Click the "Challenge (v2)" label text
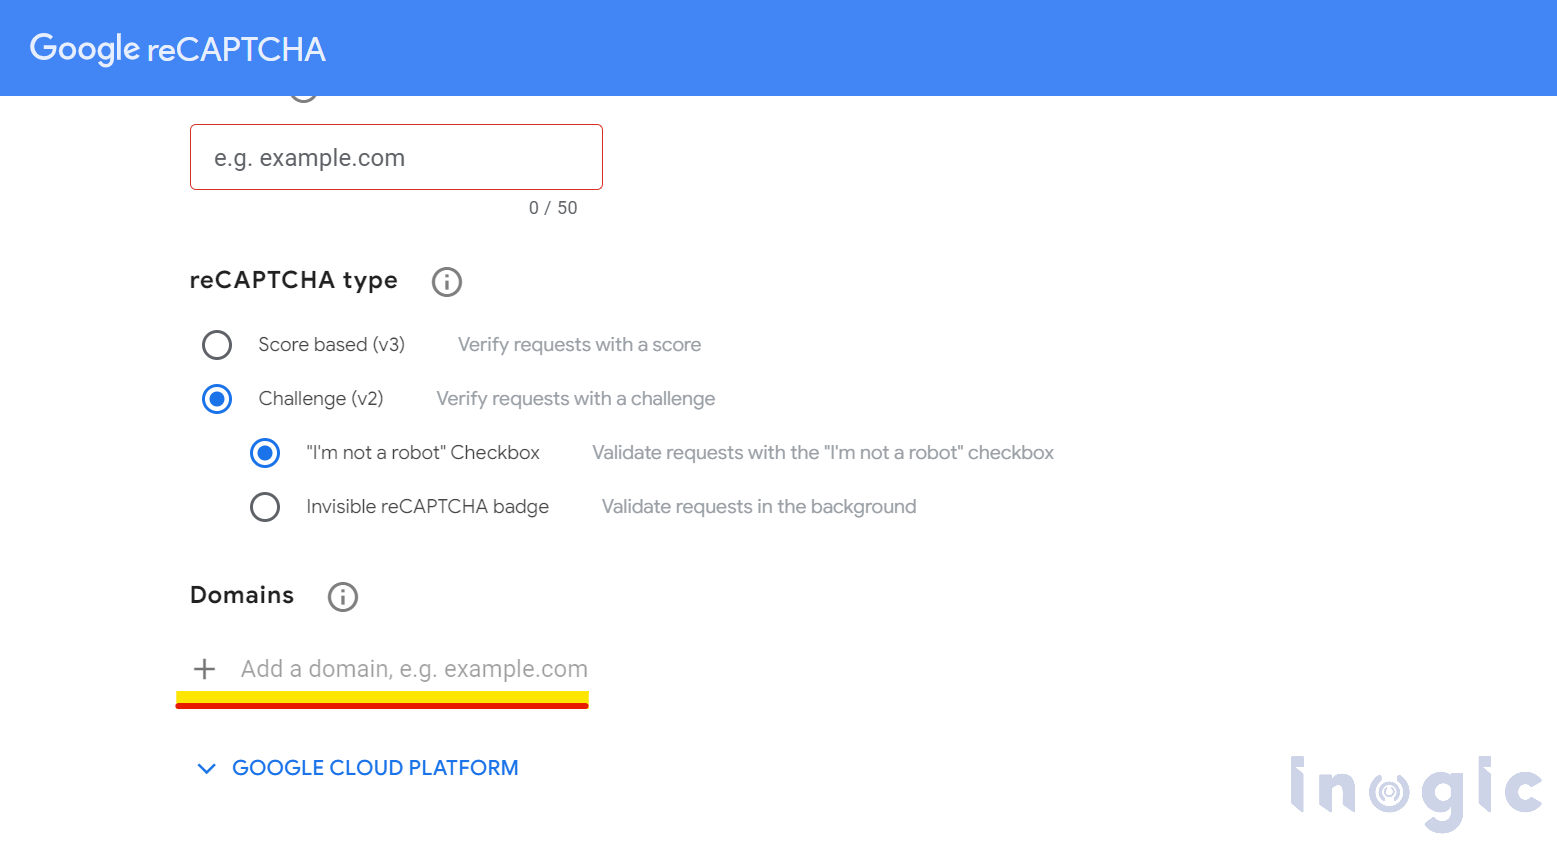The width and height of the screenshot is (1557, 849). 320,399
